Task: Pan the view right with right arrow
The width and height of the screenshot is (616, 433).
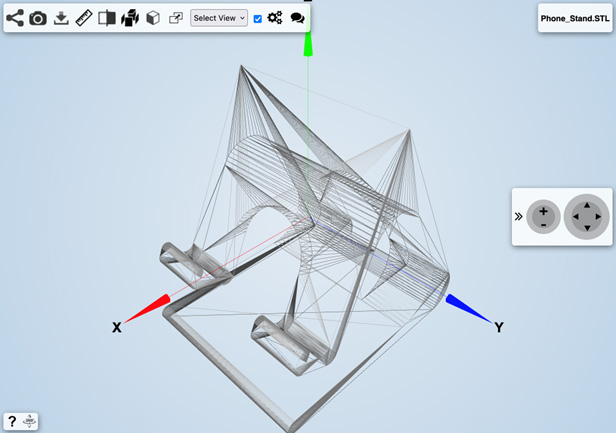Action: (598, 216)
